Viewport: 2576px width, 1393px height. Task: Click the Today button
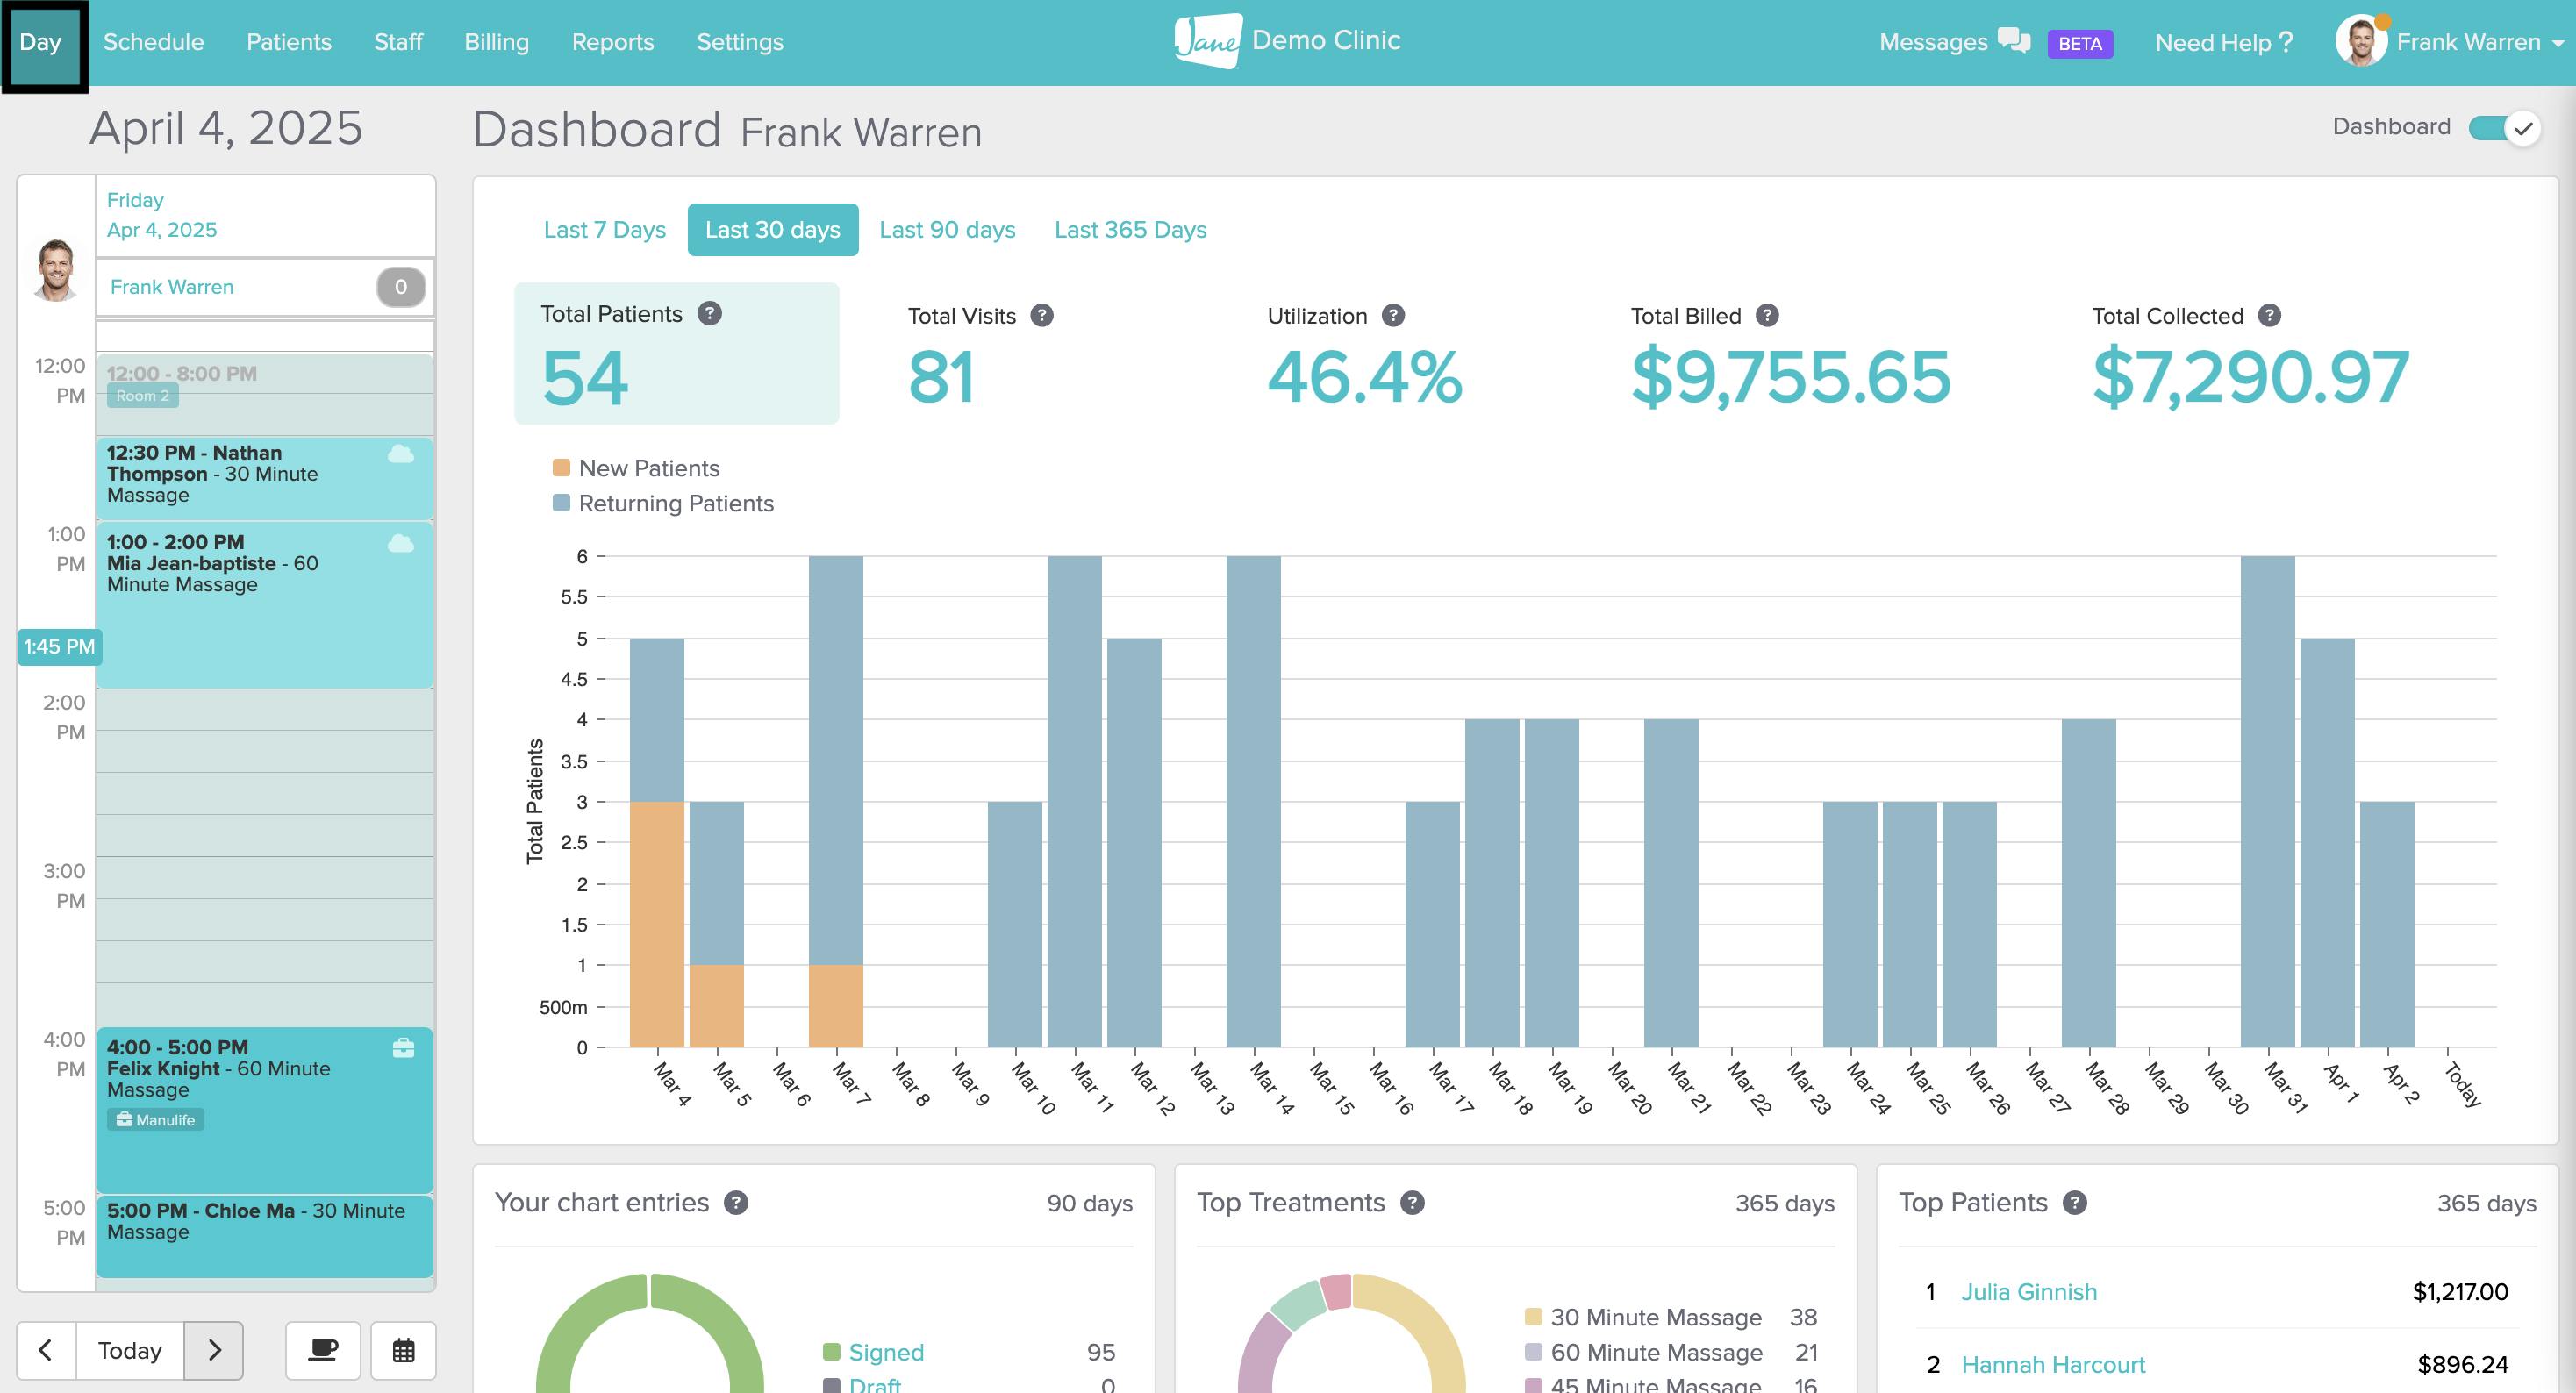pyautogui.click(x=130, y=1351)
